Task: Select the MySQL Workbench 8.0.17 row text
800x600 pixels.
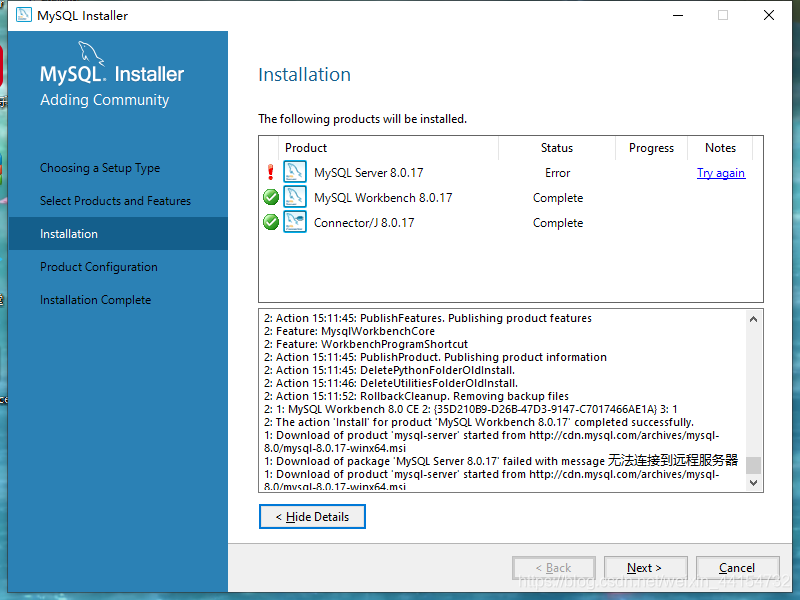Action: point(383,198)
